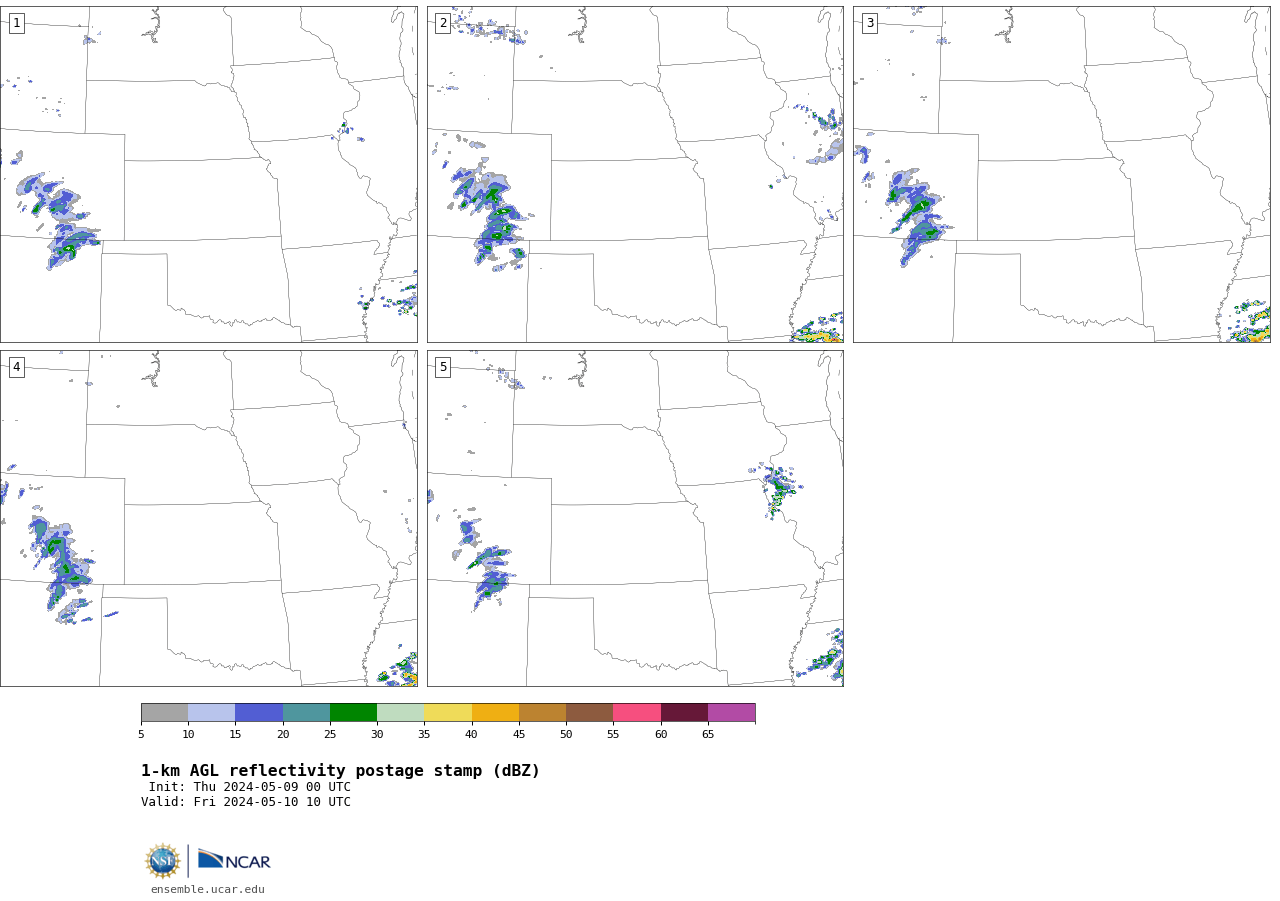
Task: Click the pale green 30-35 dBZ swatch
Action: pos(400,712)
